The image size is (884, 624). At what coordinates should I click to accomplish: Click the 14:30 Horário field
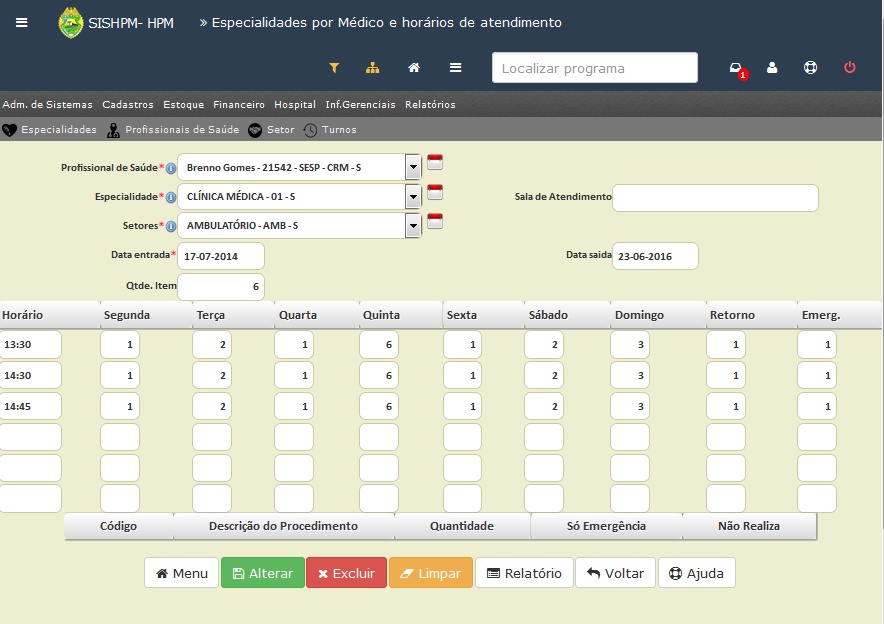(x=31, y=375)
